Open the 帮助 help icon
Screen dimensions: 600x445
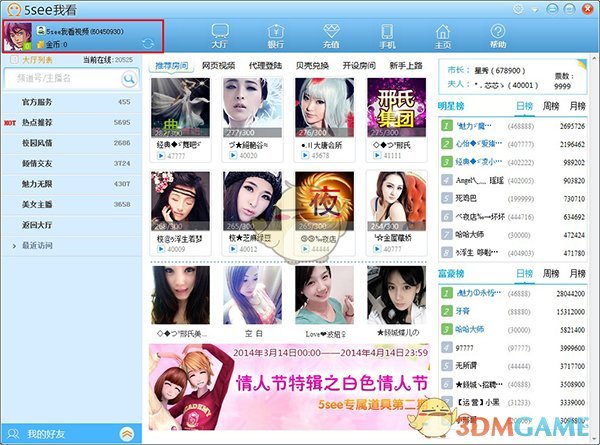coord(497,34)
